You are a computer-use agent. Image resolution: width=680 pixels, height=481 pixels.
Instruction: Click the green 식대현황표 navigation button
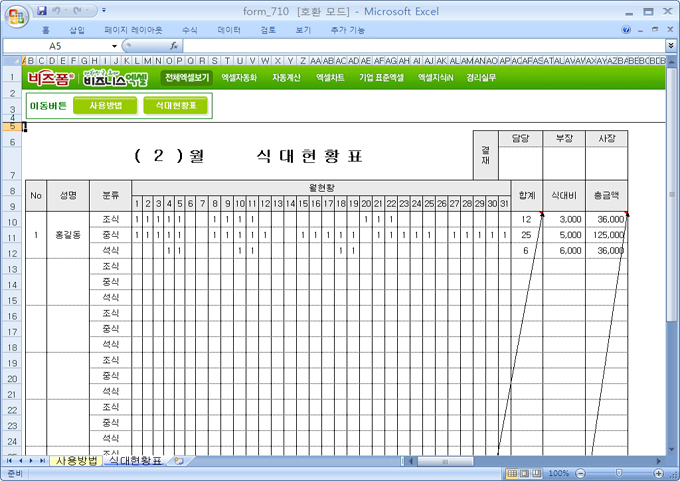[176, 105]
